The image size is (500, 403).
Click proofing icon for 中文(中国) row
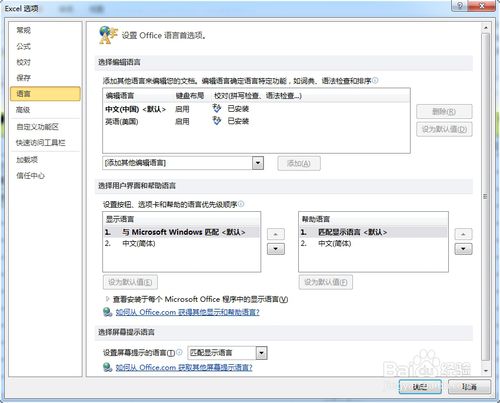click(x=217, y=108)
